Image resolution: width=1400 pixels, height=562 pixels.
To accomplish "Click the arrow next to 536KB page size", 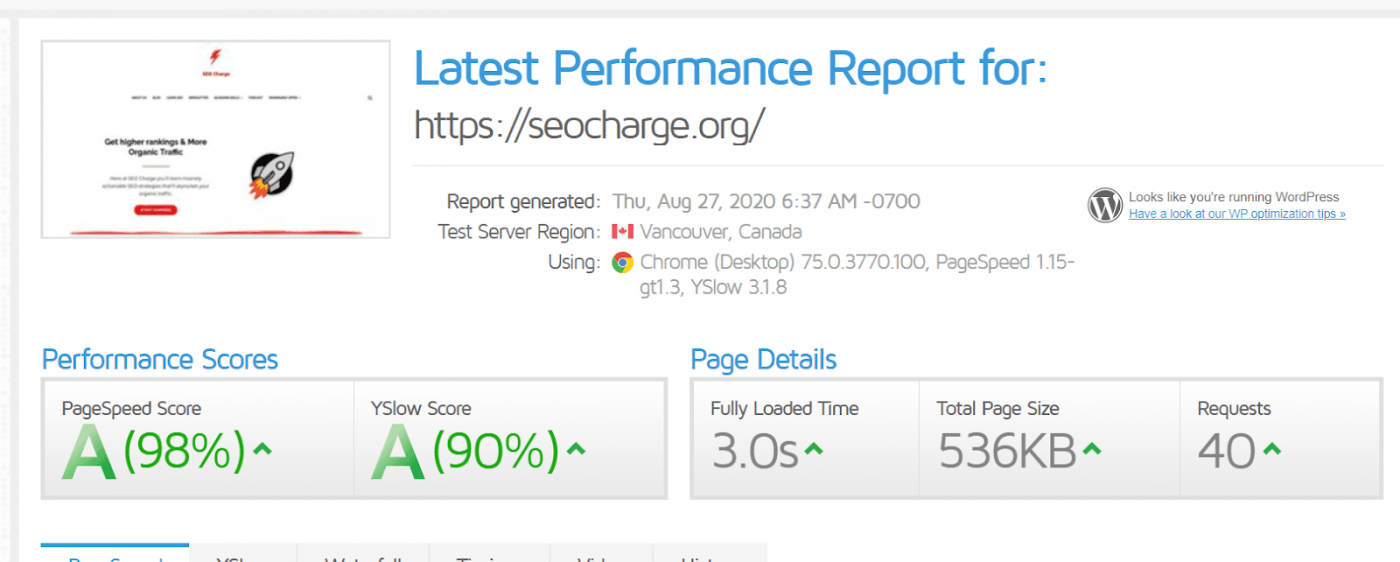I will point(1092,449).
